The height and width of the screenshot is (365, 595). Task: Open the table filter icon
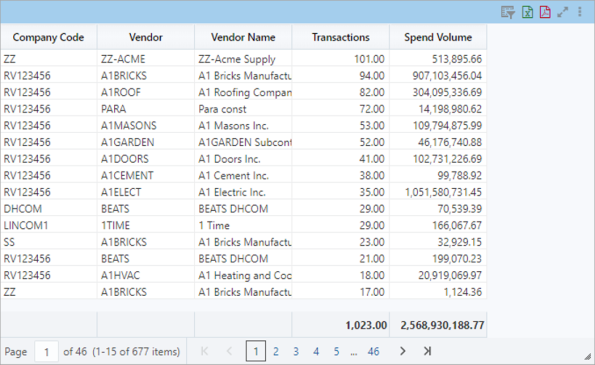click(x=508, y=12)
